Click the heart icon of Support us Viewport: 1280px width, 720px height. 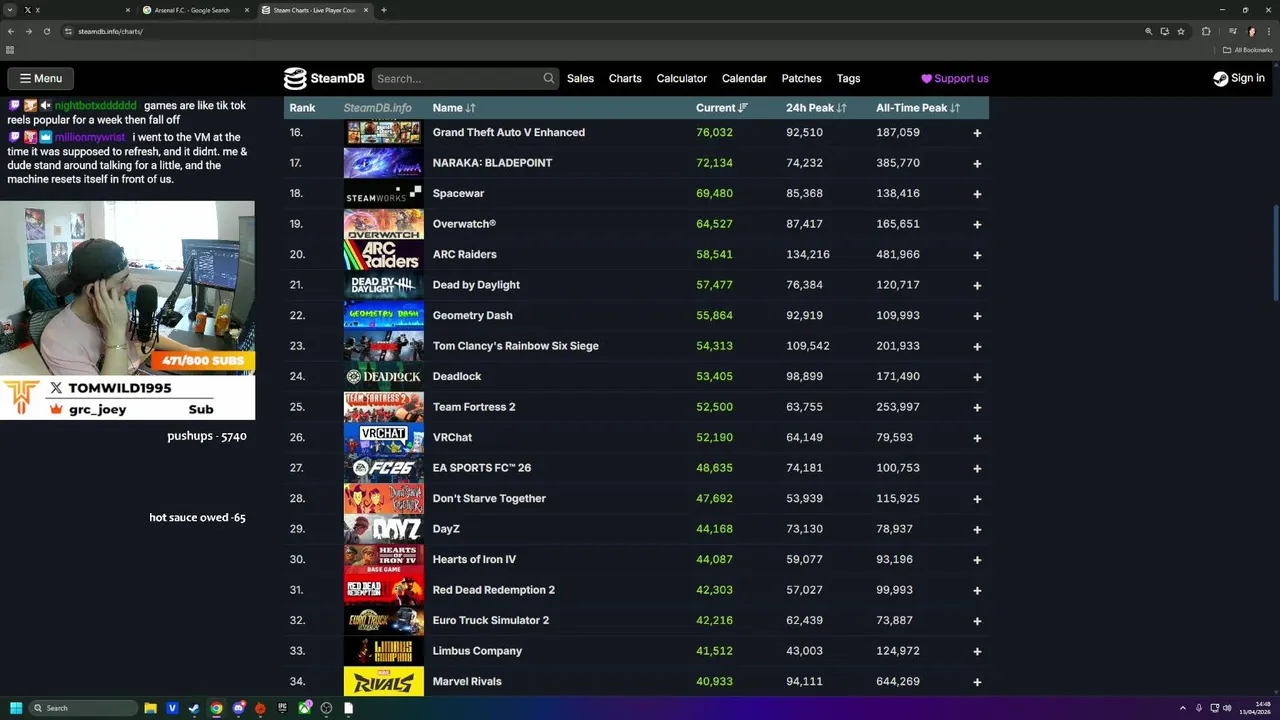coord(926,79)
